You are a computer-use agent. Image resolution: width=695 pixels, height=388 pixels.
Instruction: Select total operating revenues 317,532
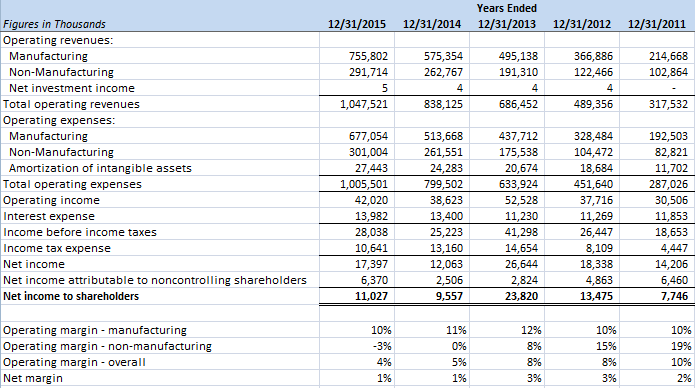tap(668, 104)
